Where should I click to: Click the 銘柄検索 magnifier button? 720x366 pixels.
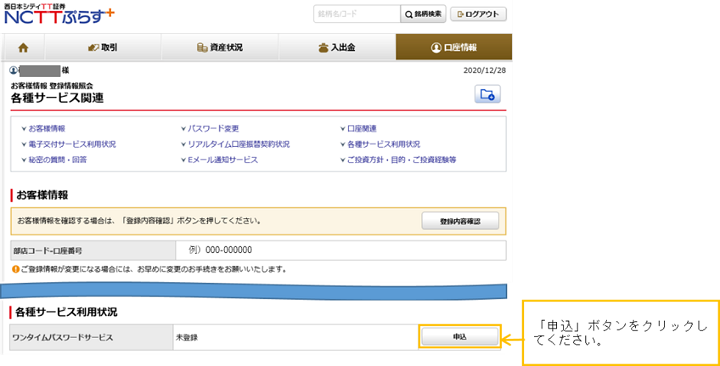pyautogui.click(x=423, y=14)
